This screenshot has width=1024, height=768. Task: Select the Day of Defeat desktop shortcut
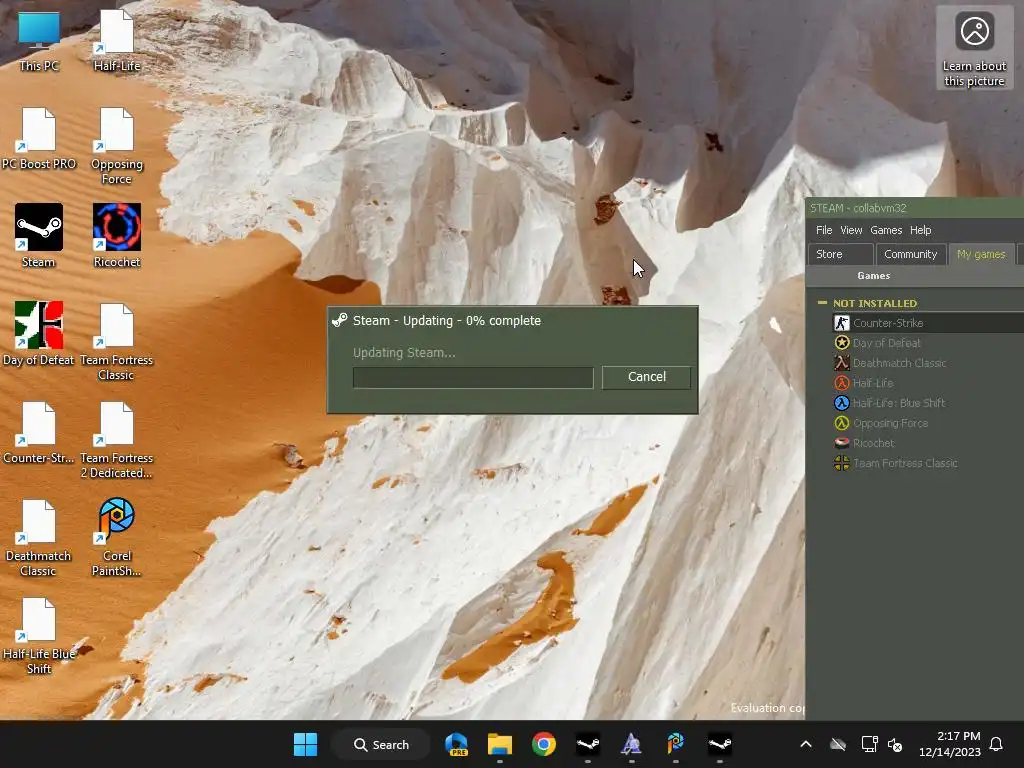[x=39, y=334]
